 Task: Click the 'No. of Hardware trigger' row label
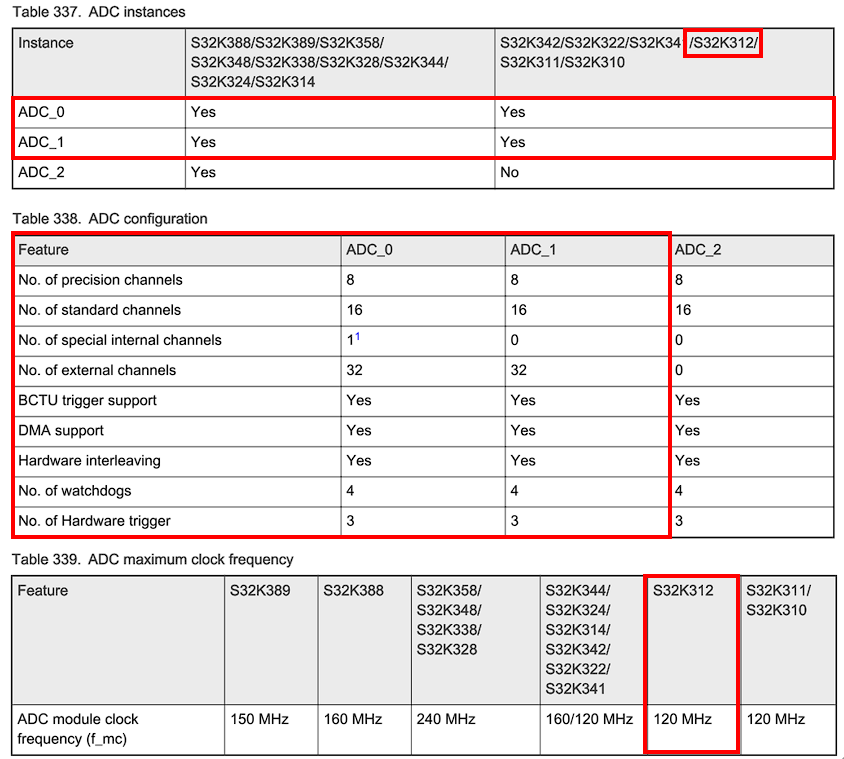click(x=95, y=521)
